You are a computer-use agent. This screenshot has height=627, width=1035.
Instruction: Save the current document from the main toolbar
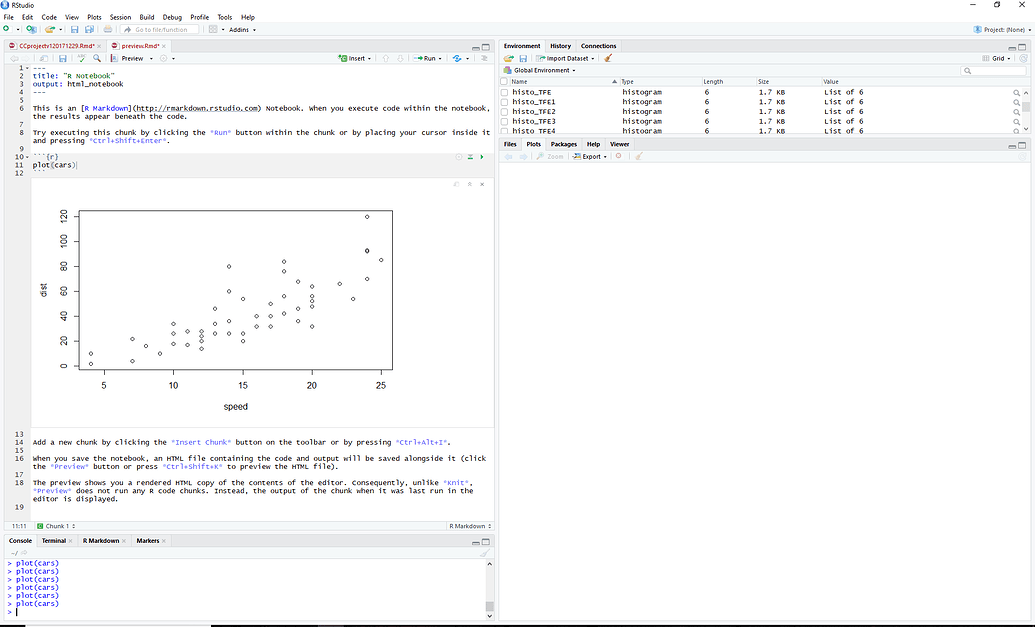tap(74, 30)
